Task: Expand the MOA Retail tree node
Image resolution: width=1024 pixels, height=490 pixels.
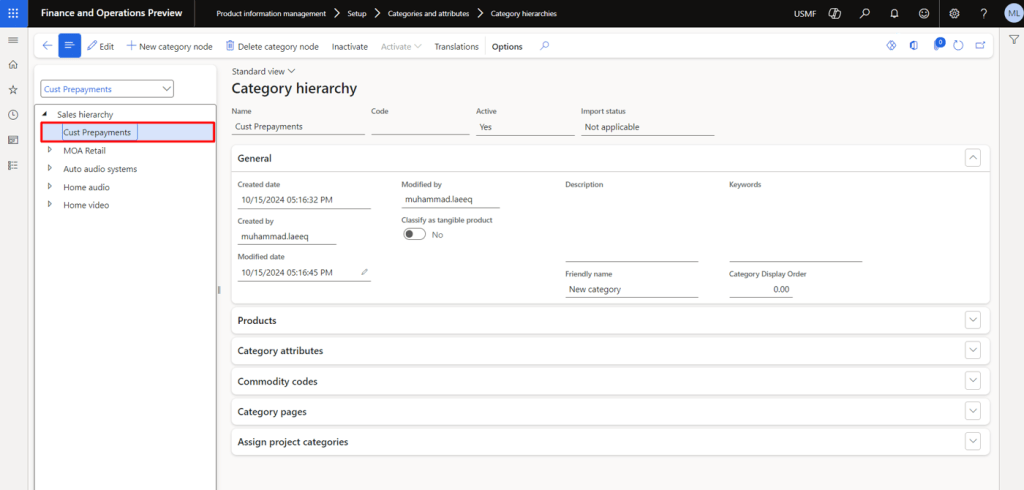Action: (50, 151)
